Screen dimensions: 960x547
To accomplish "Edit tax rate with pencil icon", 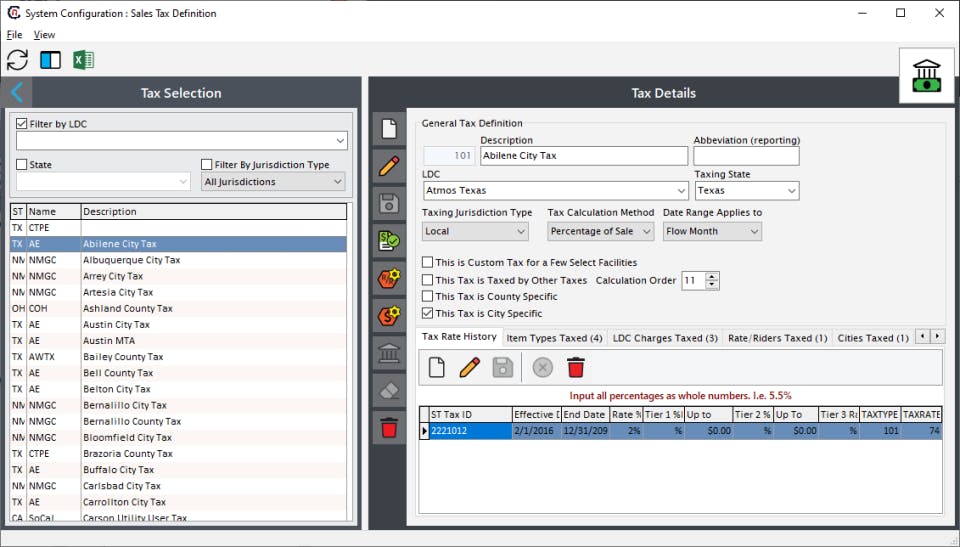I will (470, 368).
